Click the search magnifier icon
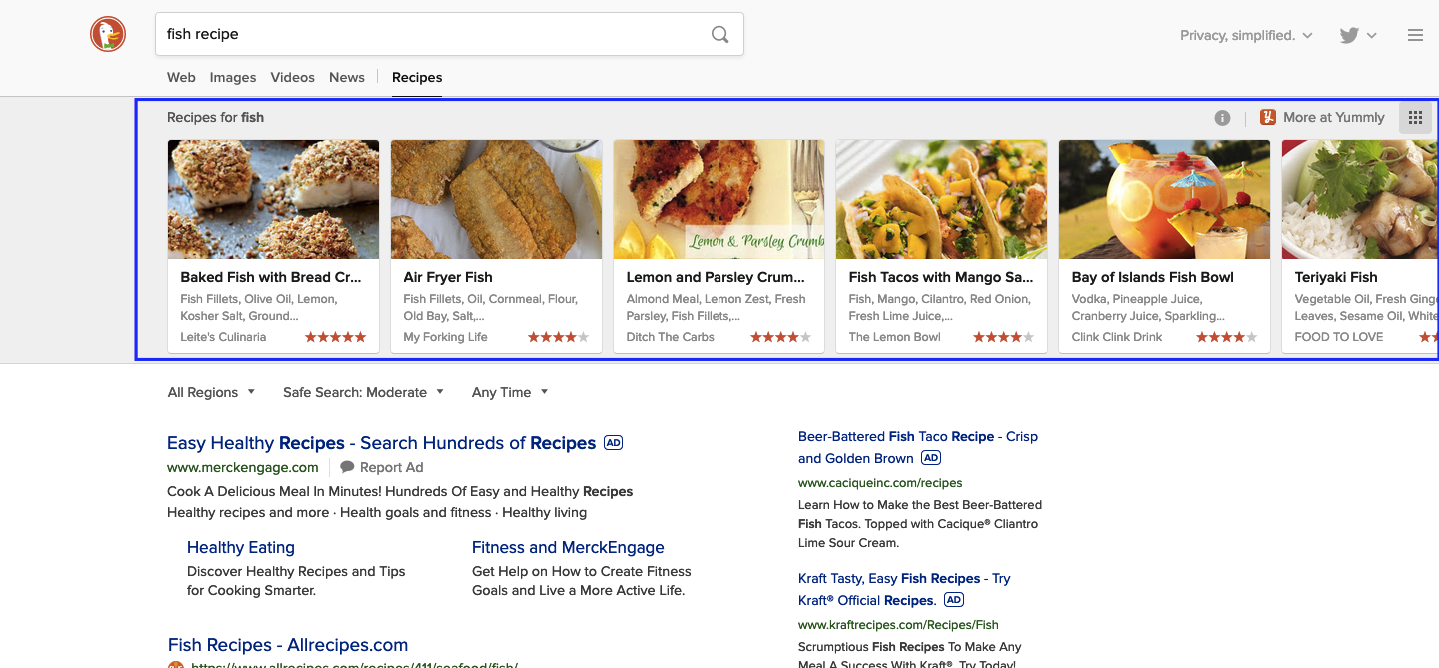Screen dimensions: 1439x668 (x=719, y=33)
